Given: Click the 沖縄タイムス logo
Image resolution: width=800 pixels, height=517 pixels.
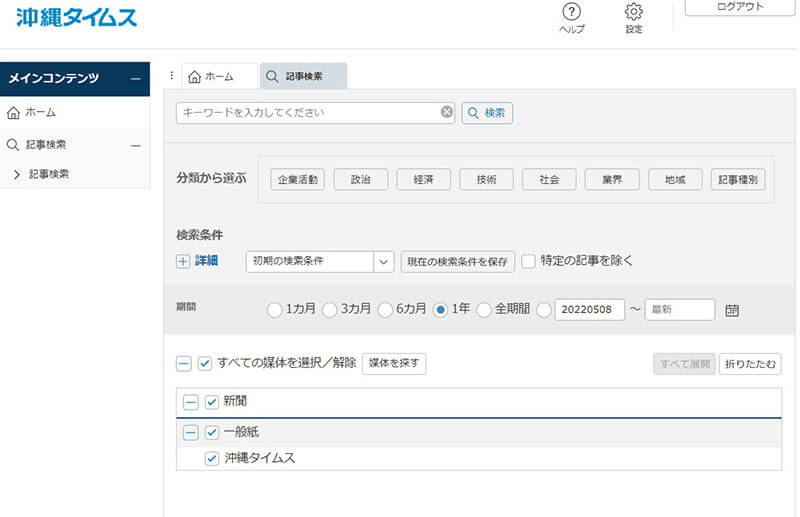Looking at the screenshot, I should [77, 17].
